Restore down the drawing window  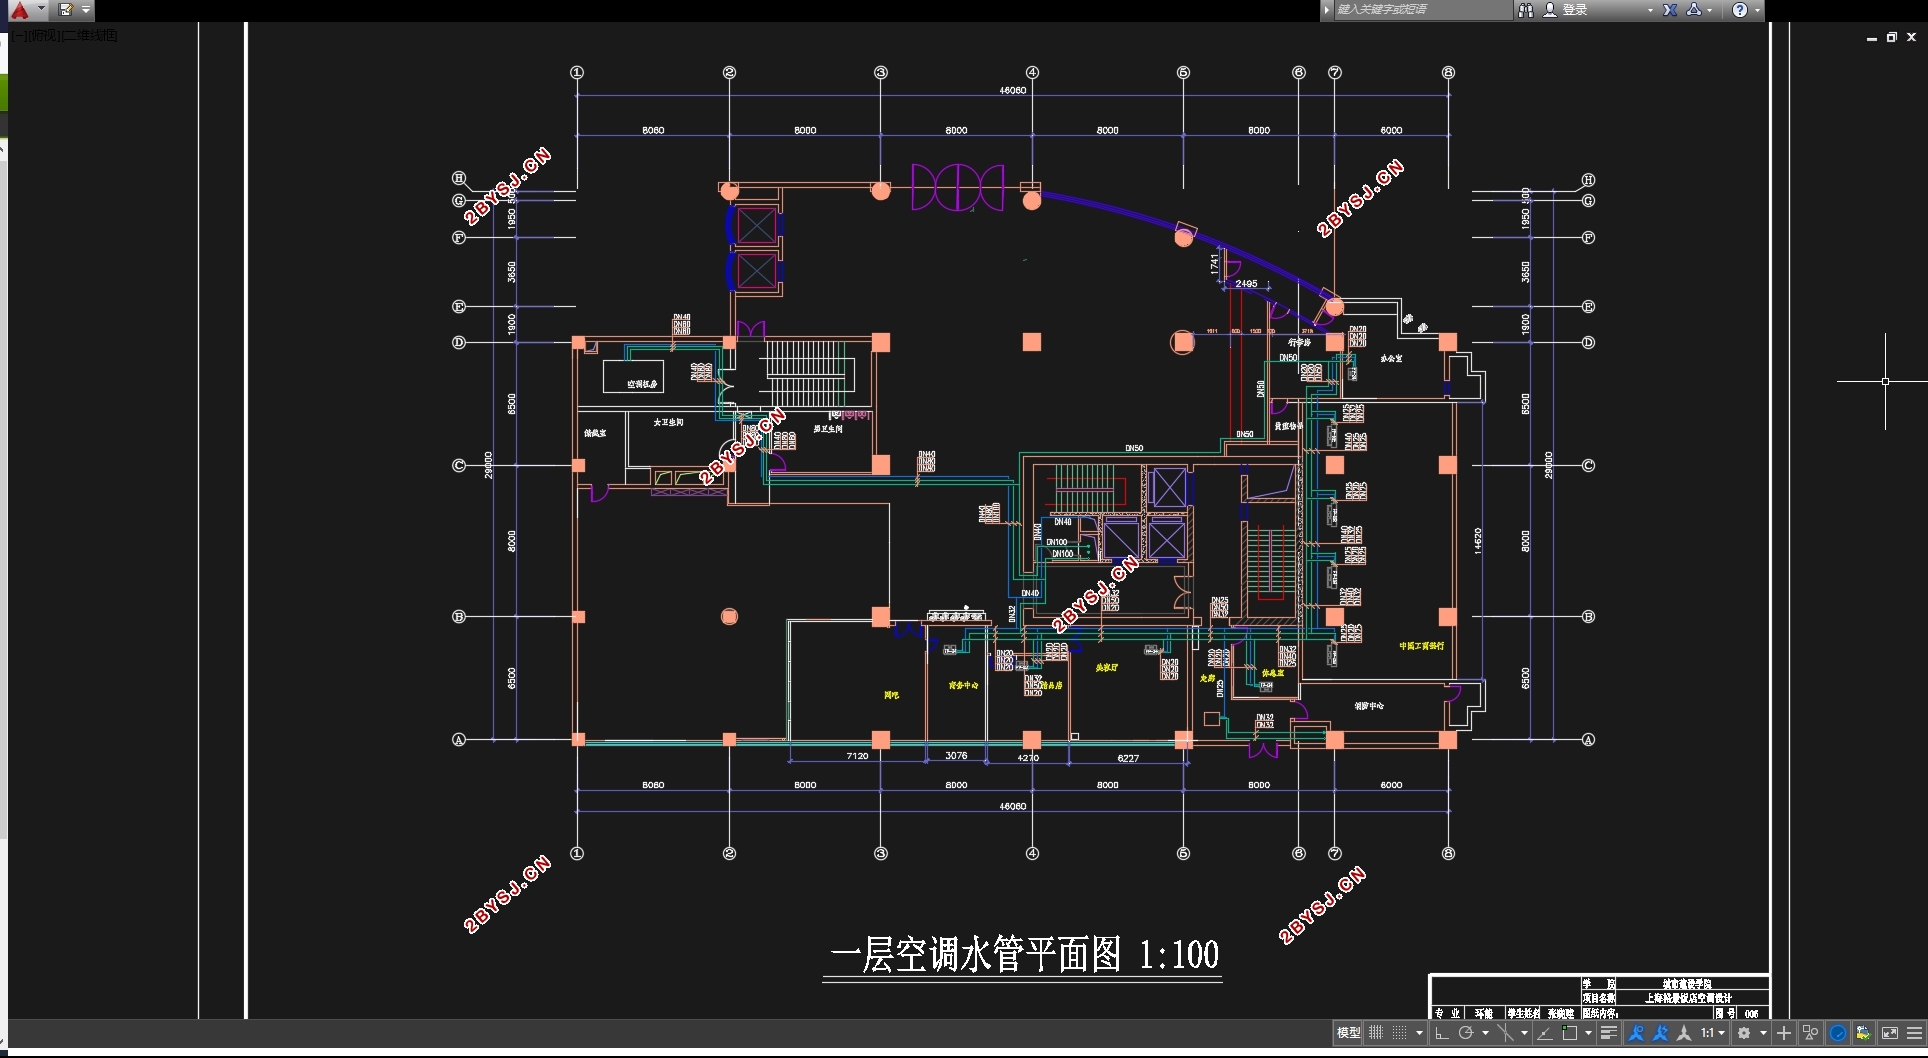click(x=1892, y=37)
